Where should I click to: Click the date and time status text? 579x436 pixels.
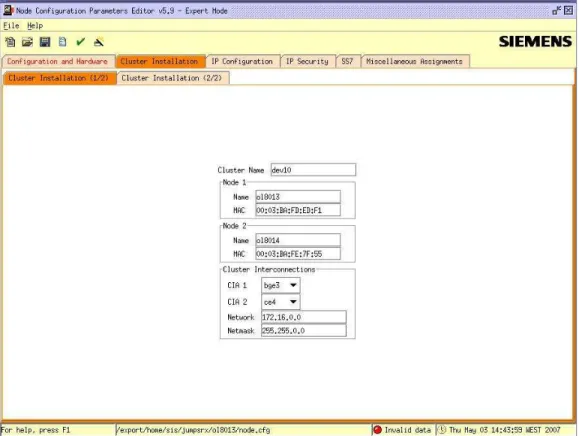(504, 430)
